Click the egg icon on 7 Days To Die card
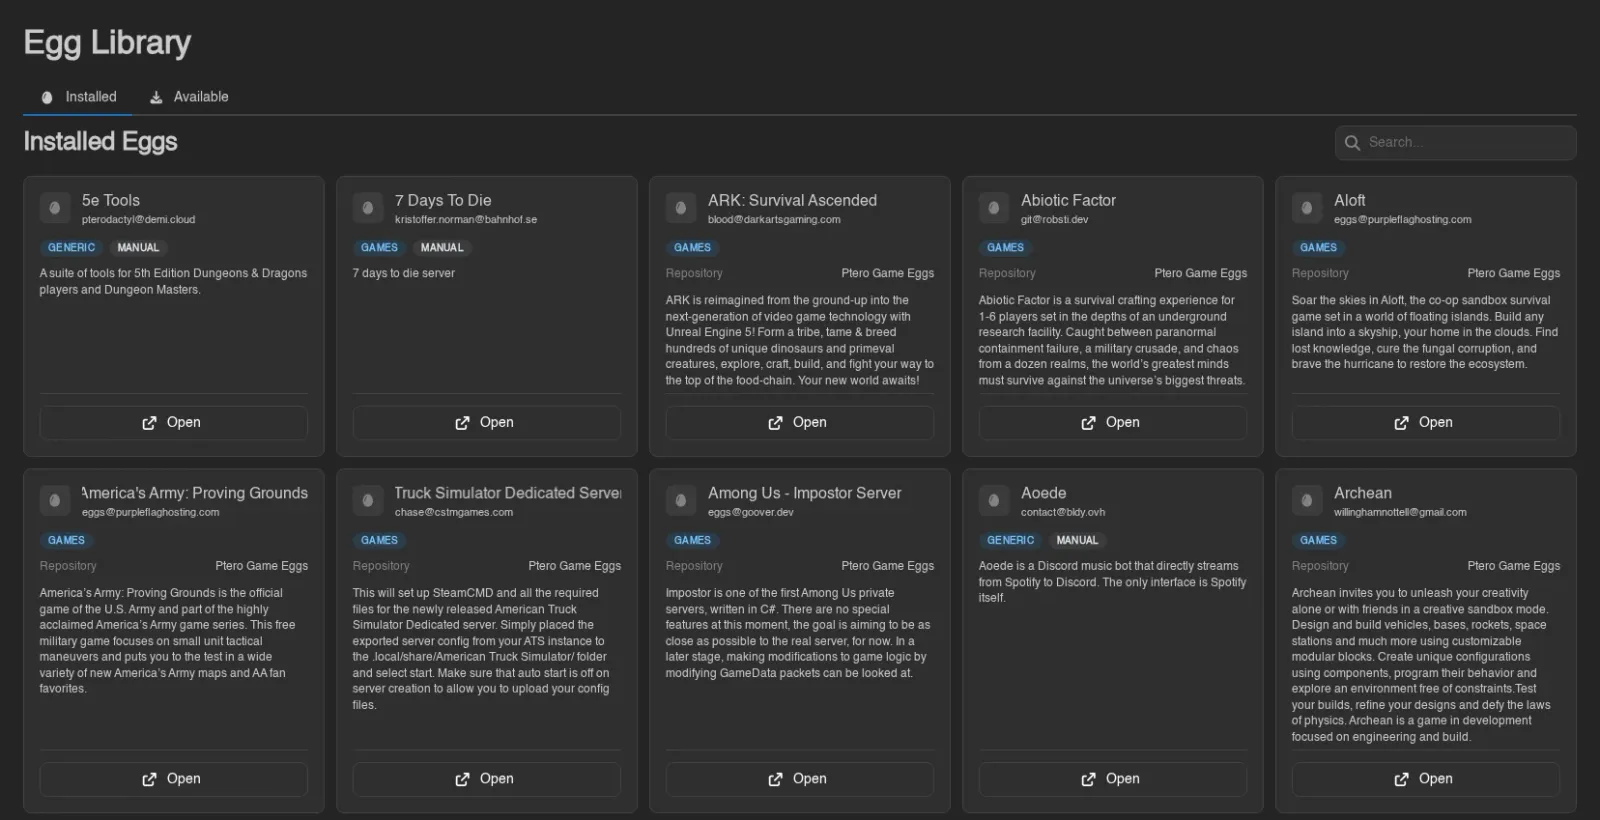1600x820 pixels. [x=368, y=208]
